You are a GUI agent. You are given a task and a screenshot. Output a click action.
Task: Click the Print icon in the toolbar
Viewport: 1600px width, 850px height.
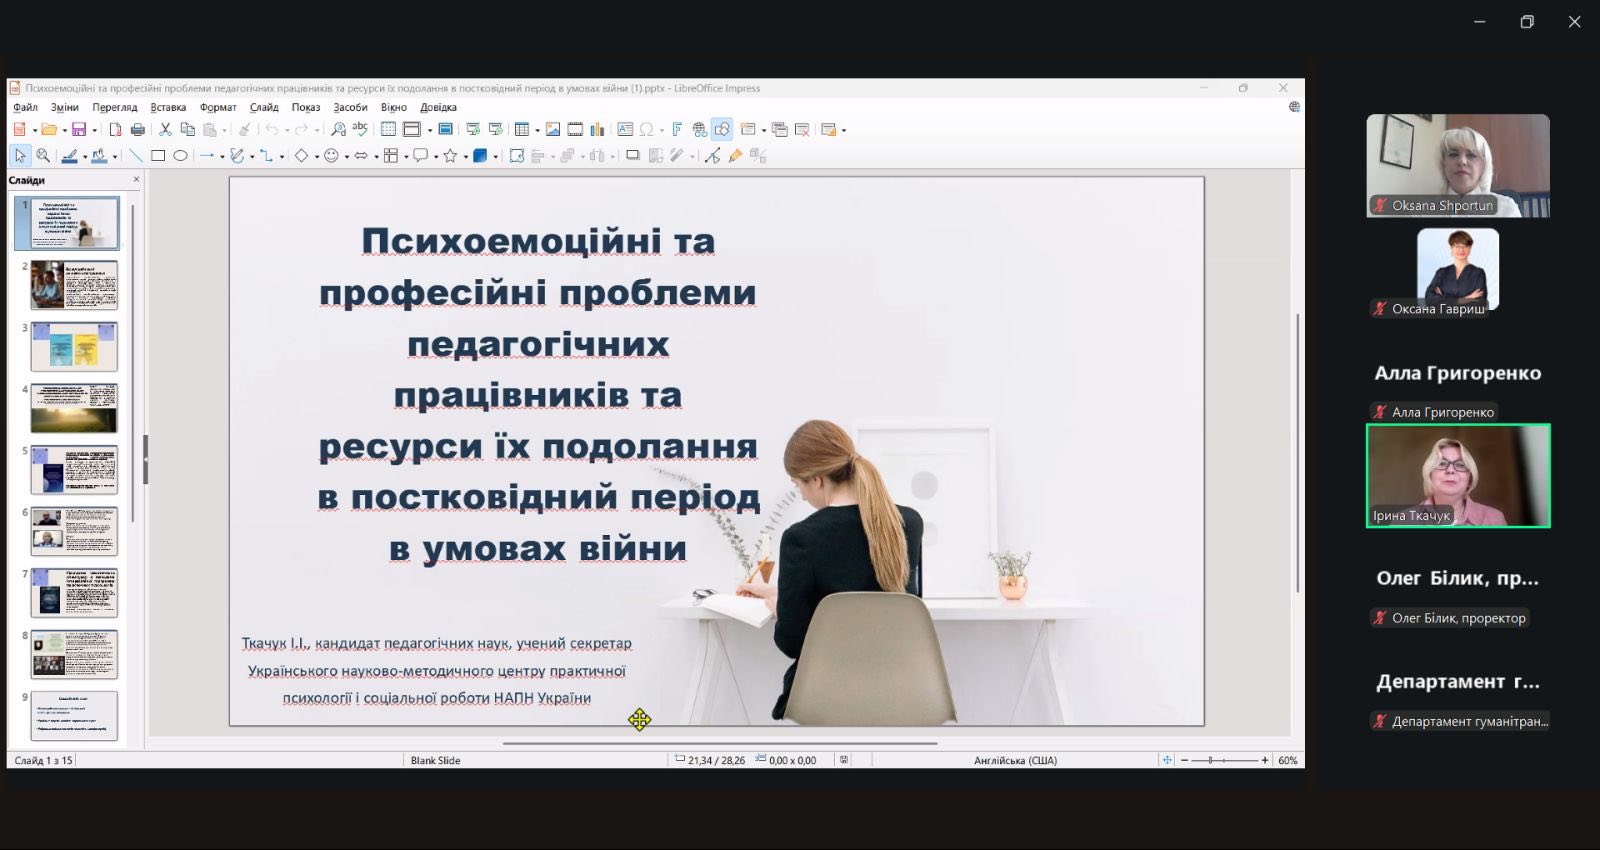pyautogui.click(x=138, y=130)
